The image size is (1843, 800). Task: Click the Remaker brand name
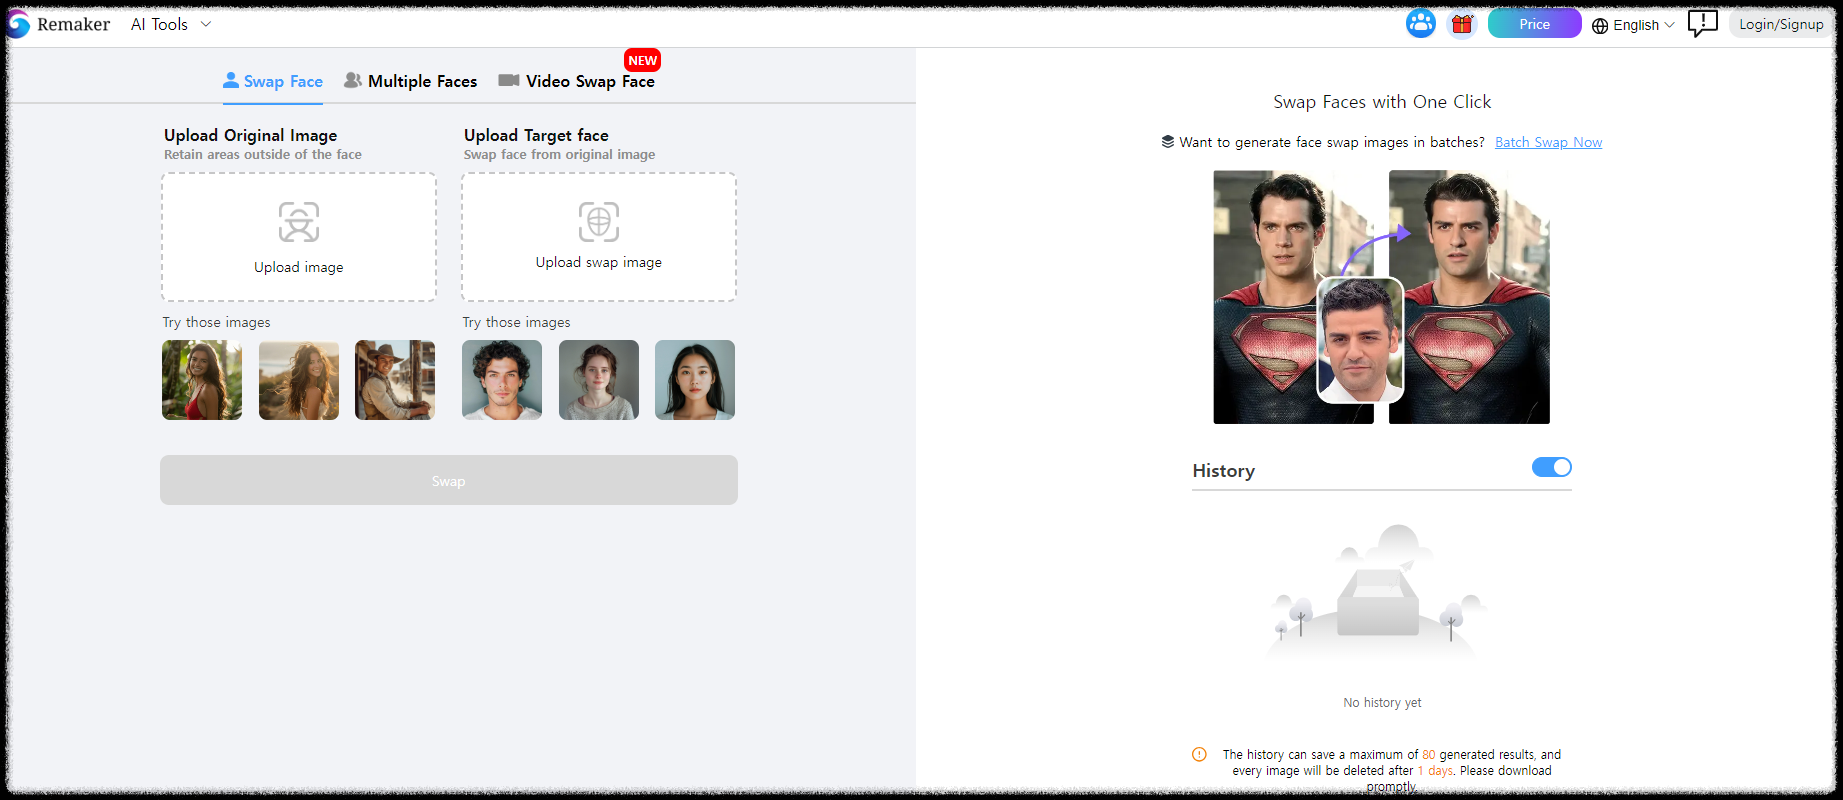(74, 24)
